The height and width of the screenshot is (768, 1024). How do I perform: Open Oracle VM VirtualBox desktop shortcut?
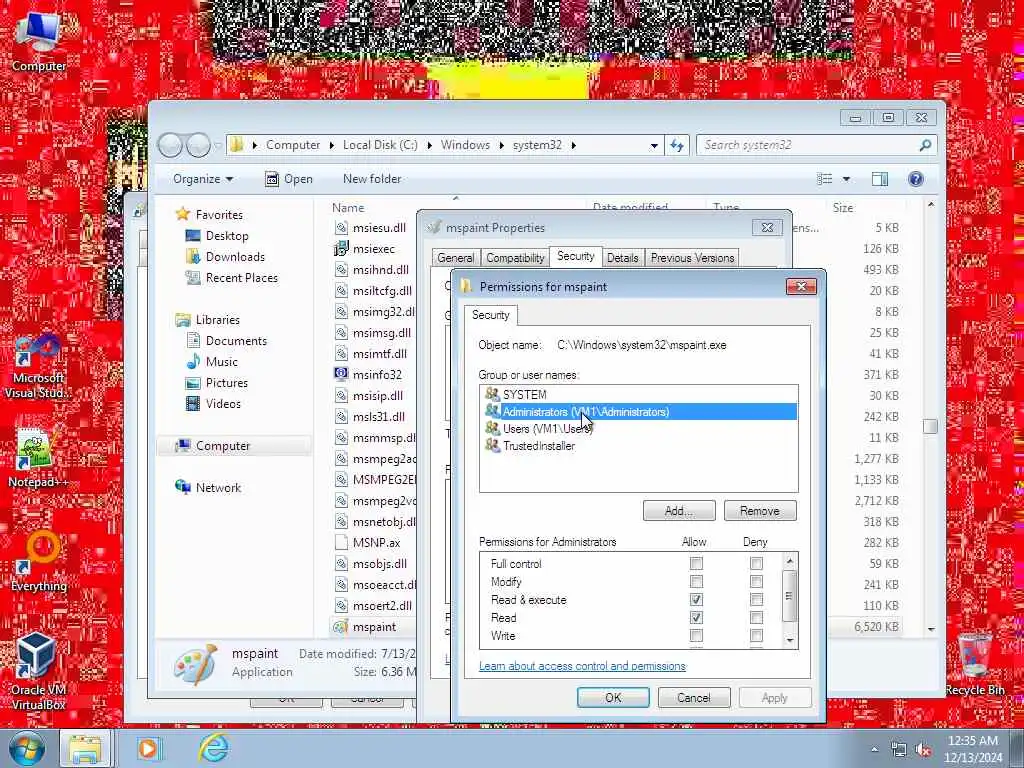(38, 671)
